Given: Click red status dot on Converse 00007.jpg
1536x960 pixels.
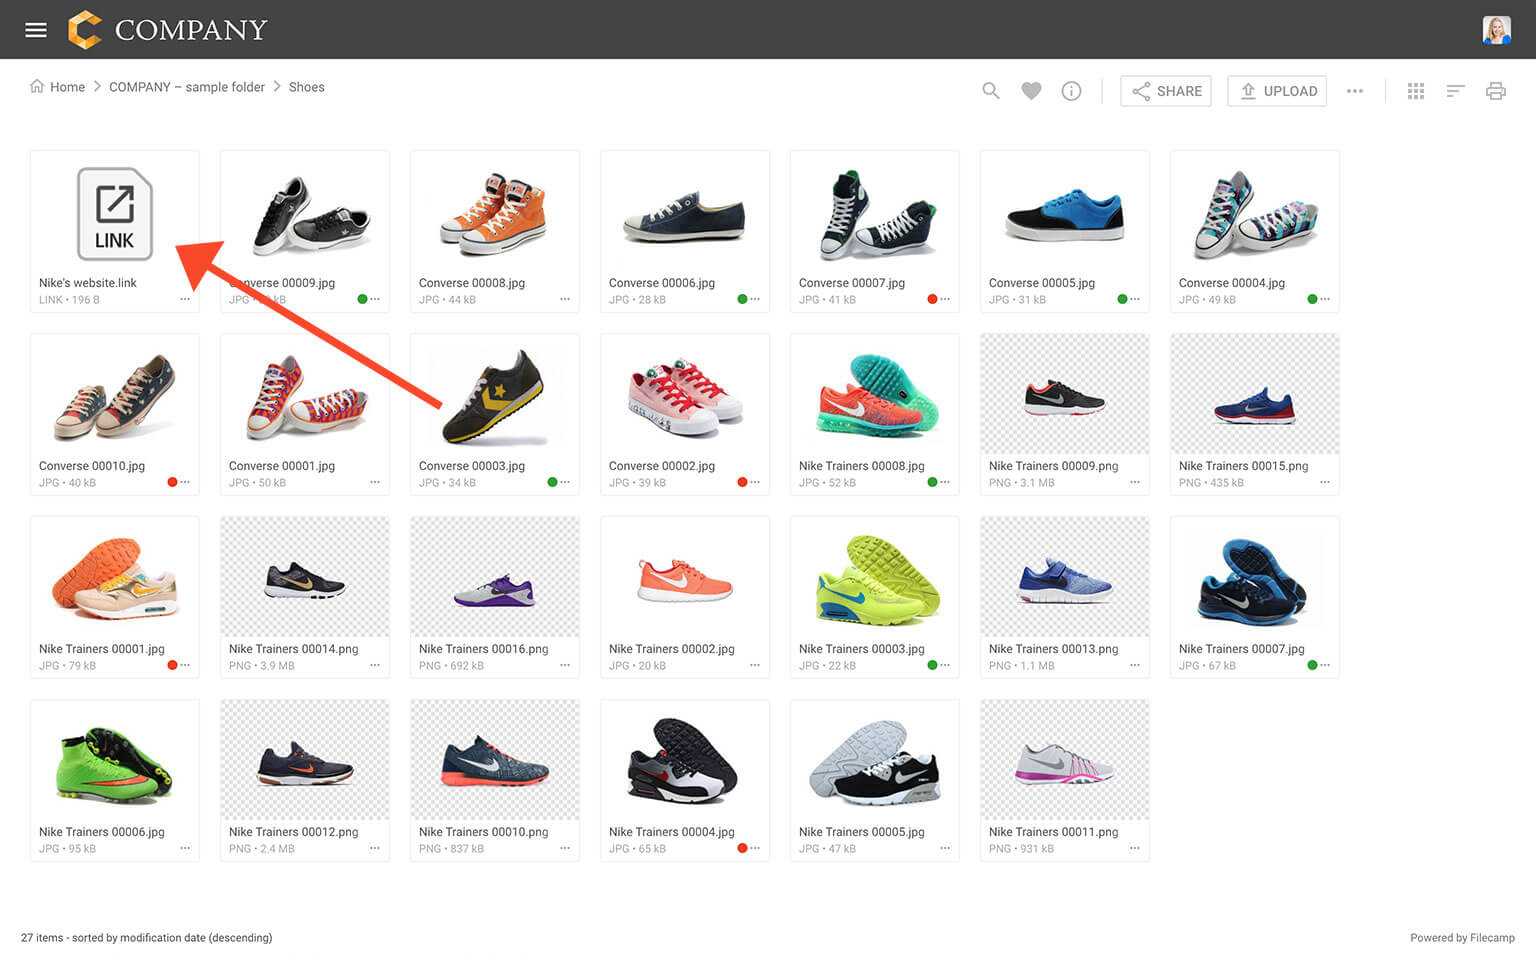Looking at the screenshot, I should tap(932, 299).
